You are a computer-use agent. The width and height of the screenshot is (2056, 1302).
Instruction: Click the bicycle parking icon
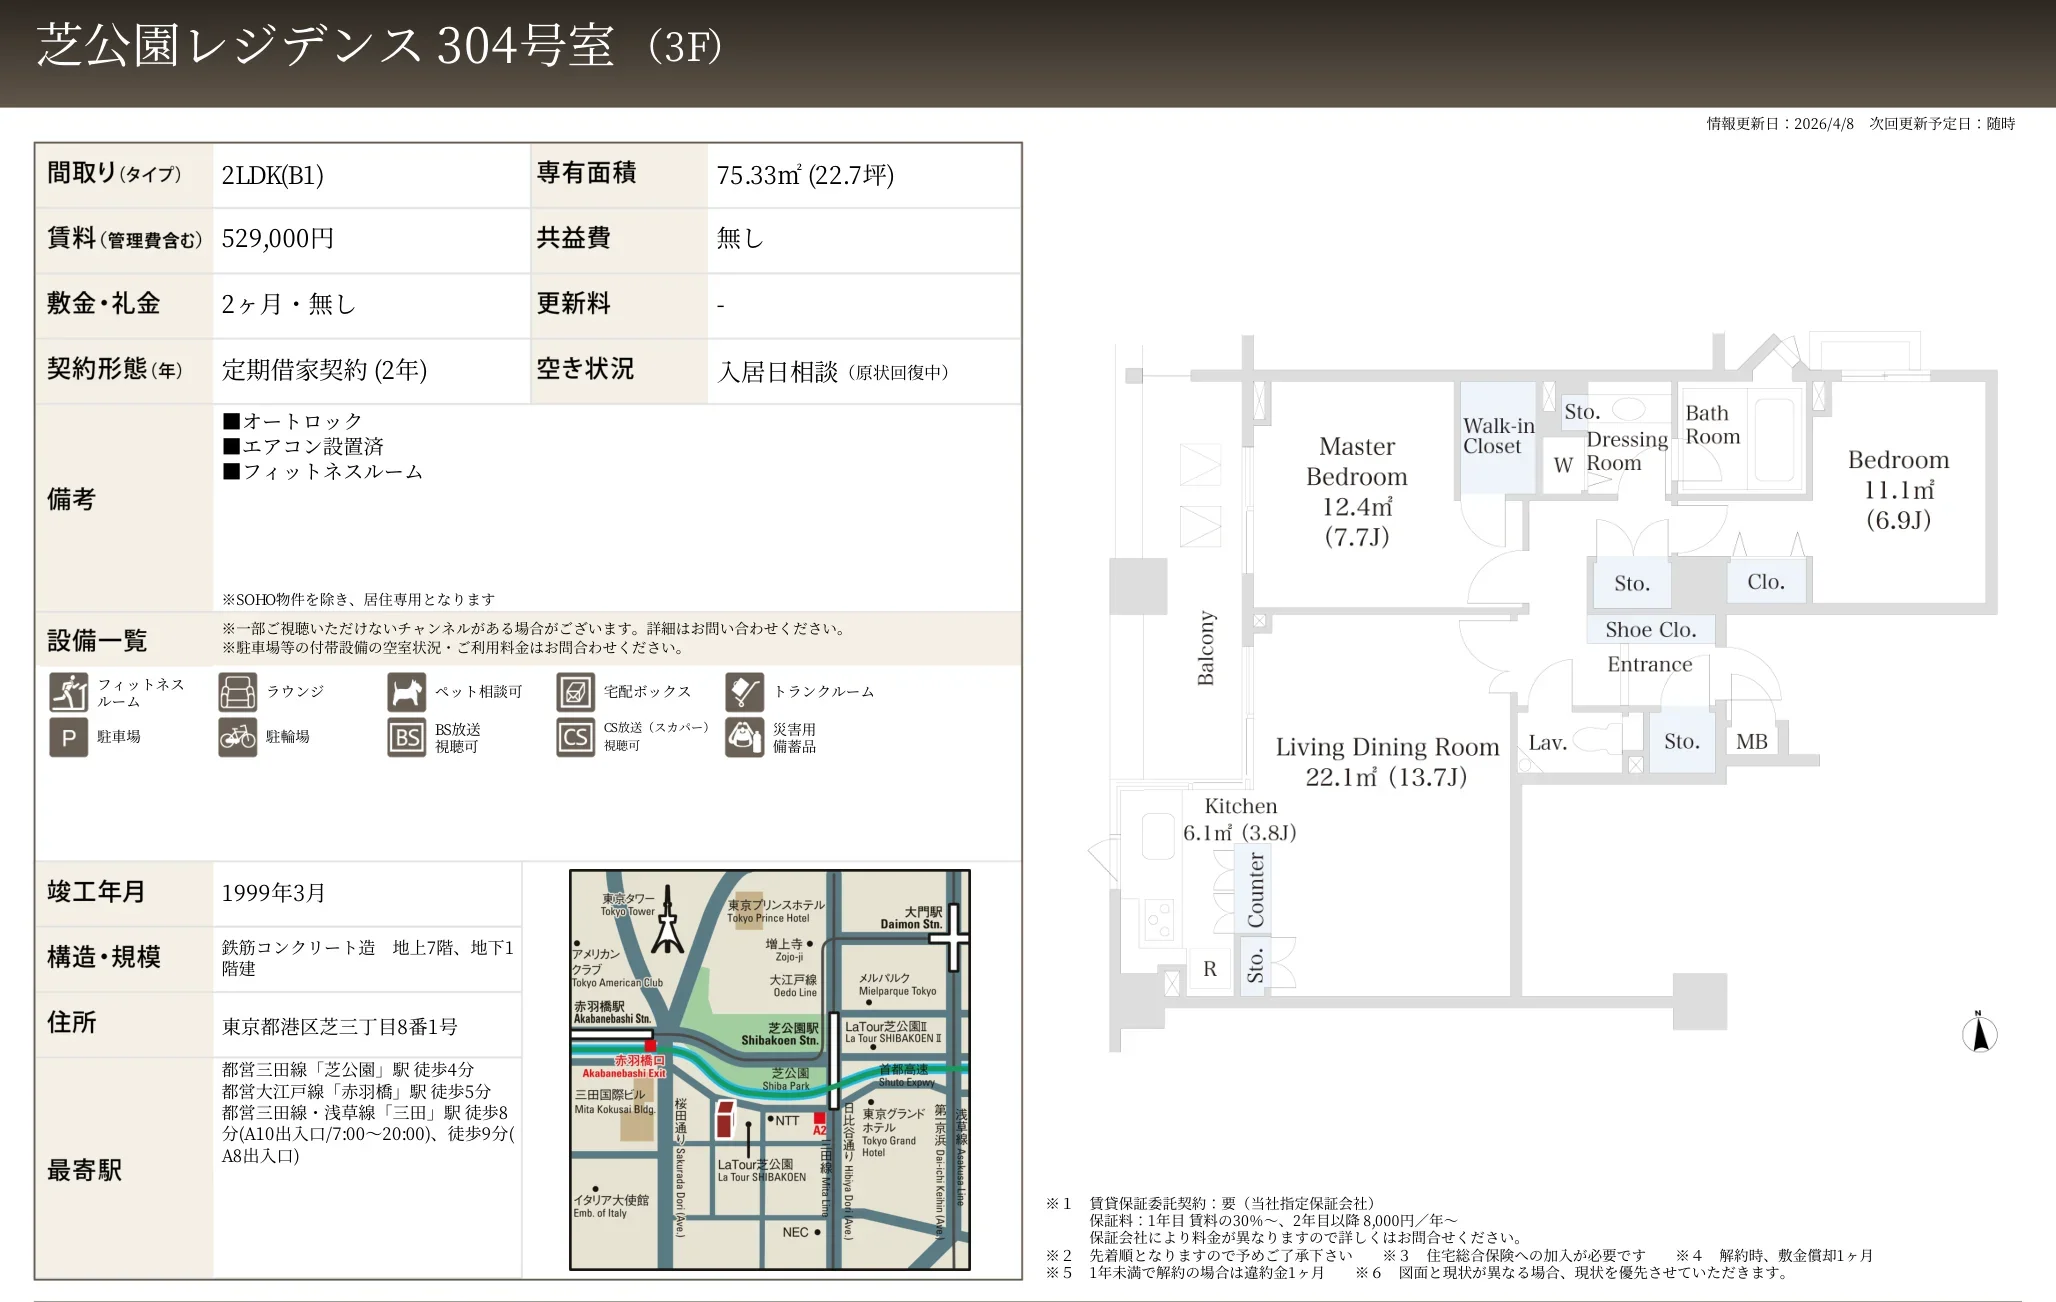[x=238, y=738]
